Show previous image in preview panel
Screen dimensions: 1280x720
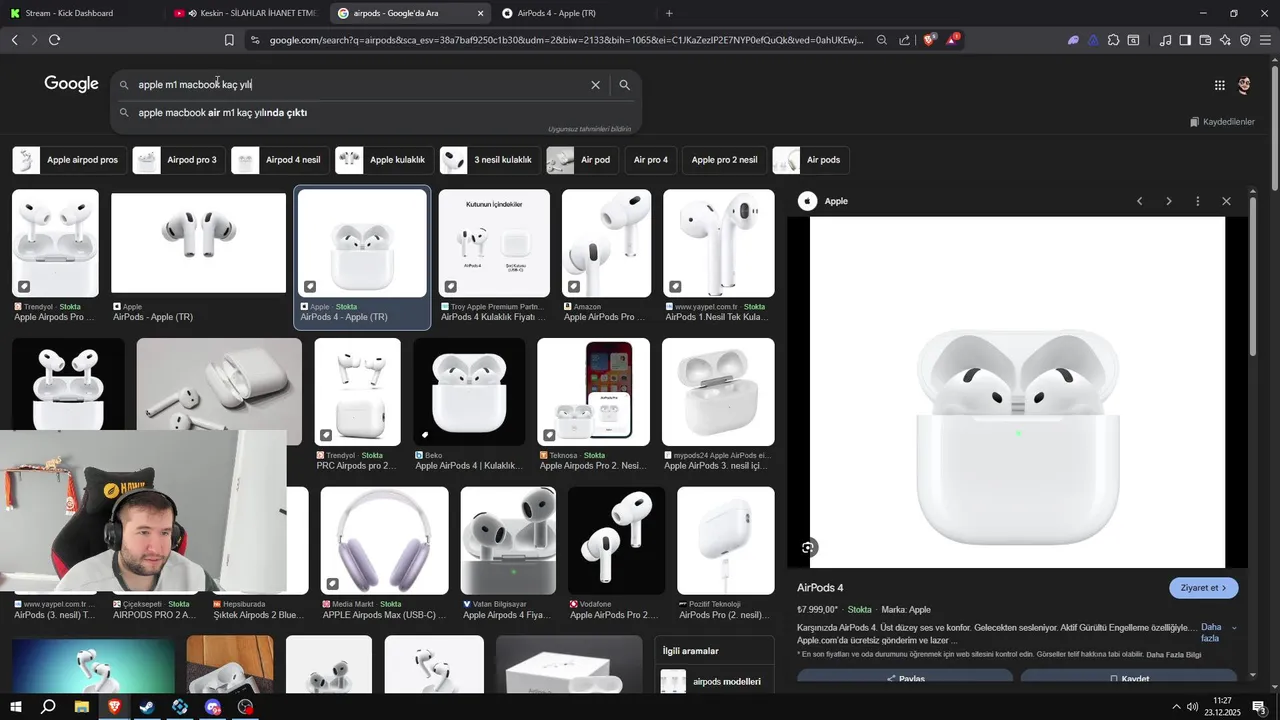tap(1139, 201)
